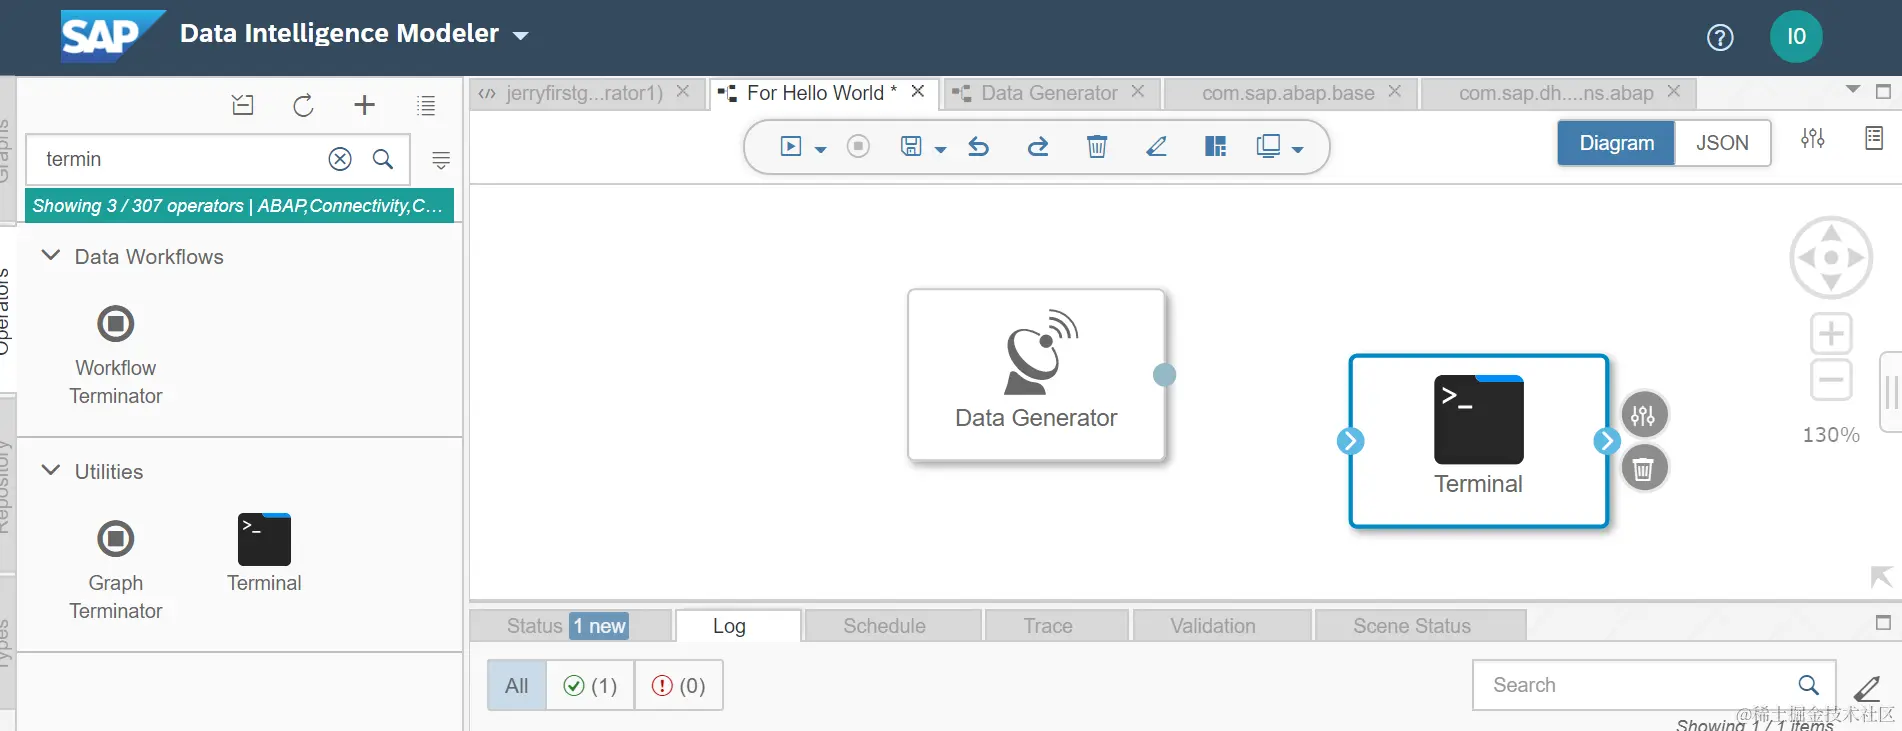Run the graph with play icon
This screenshot has width=1902, height=731.
click(791, 147)
